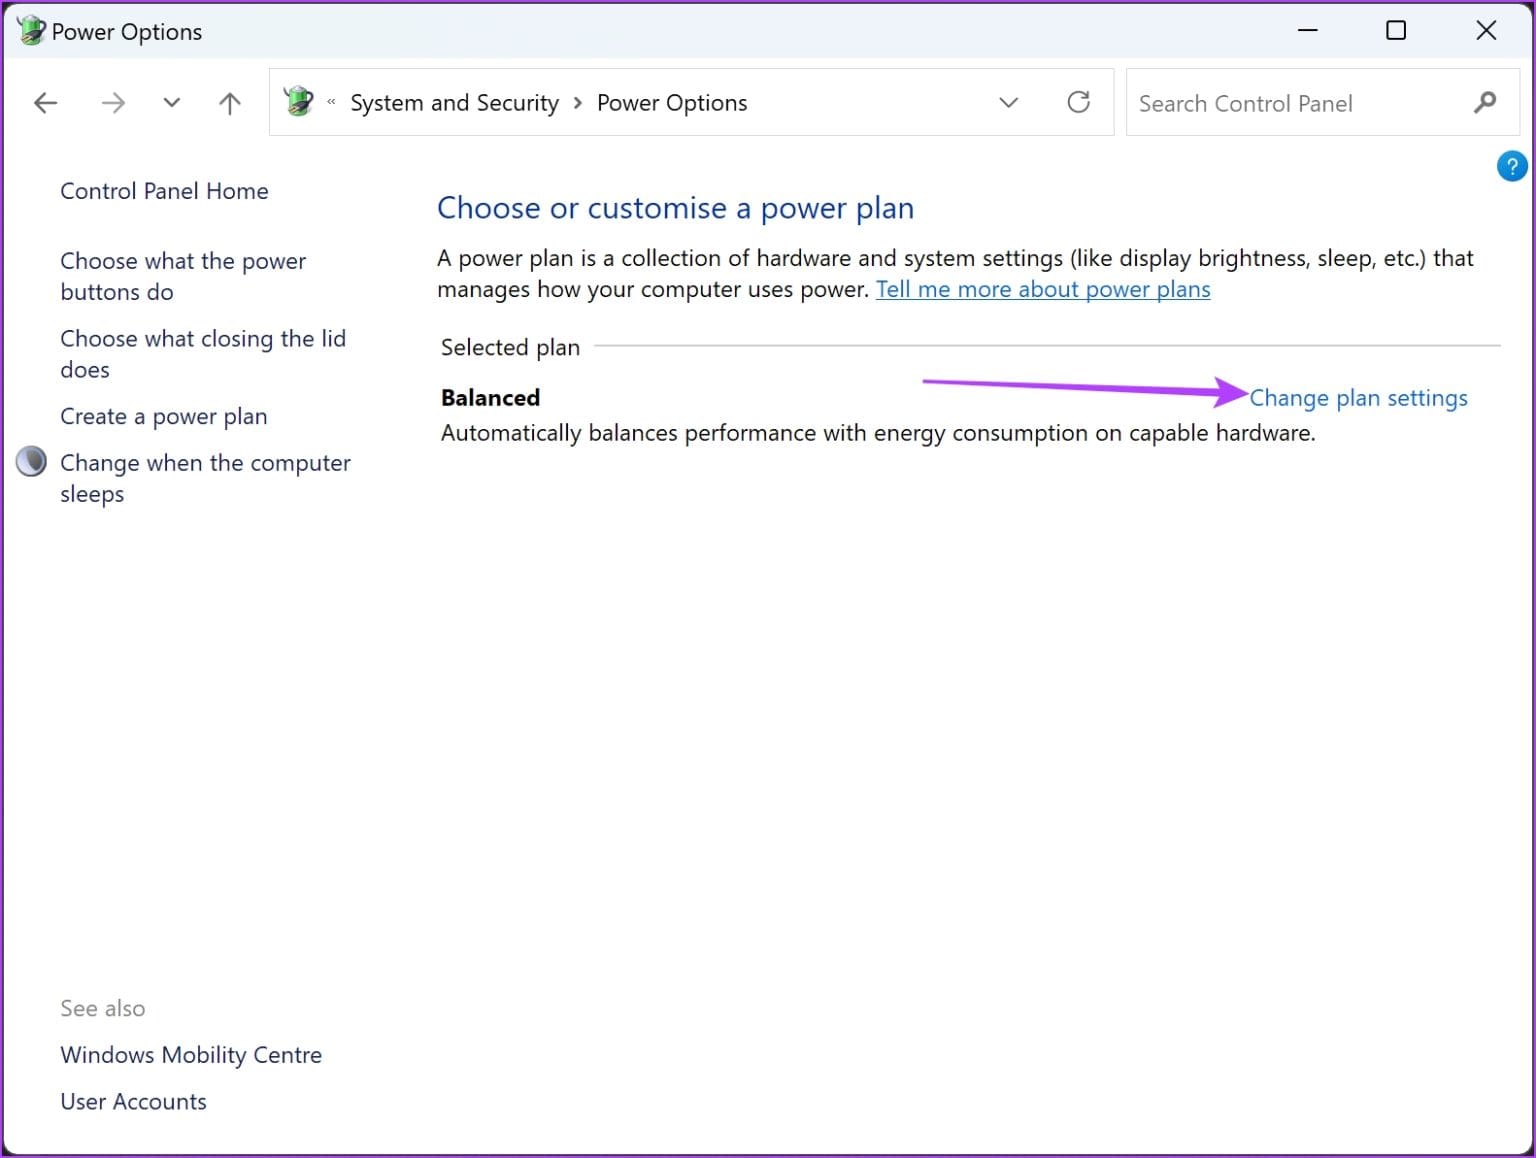The width and height of the screenshot is (1536, 1158).
Task: Open Tell me more about power plans
Action: pyautogui.click(x=1043, y=289)
